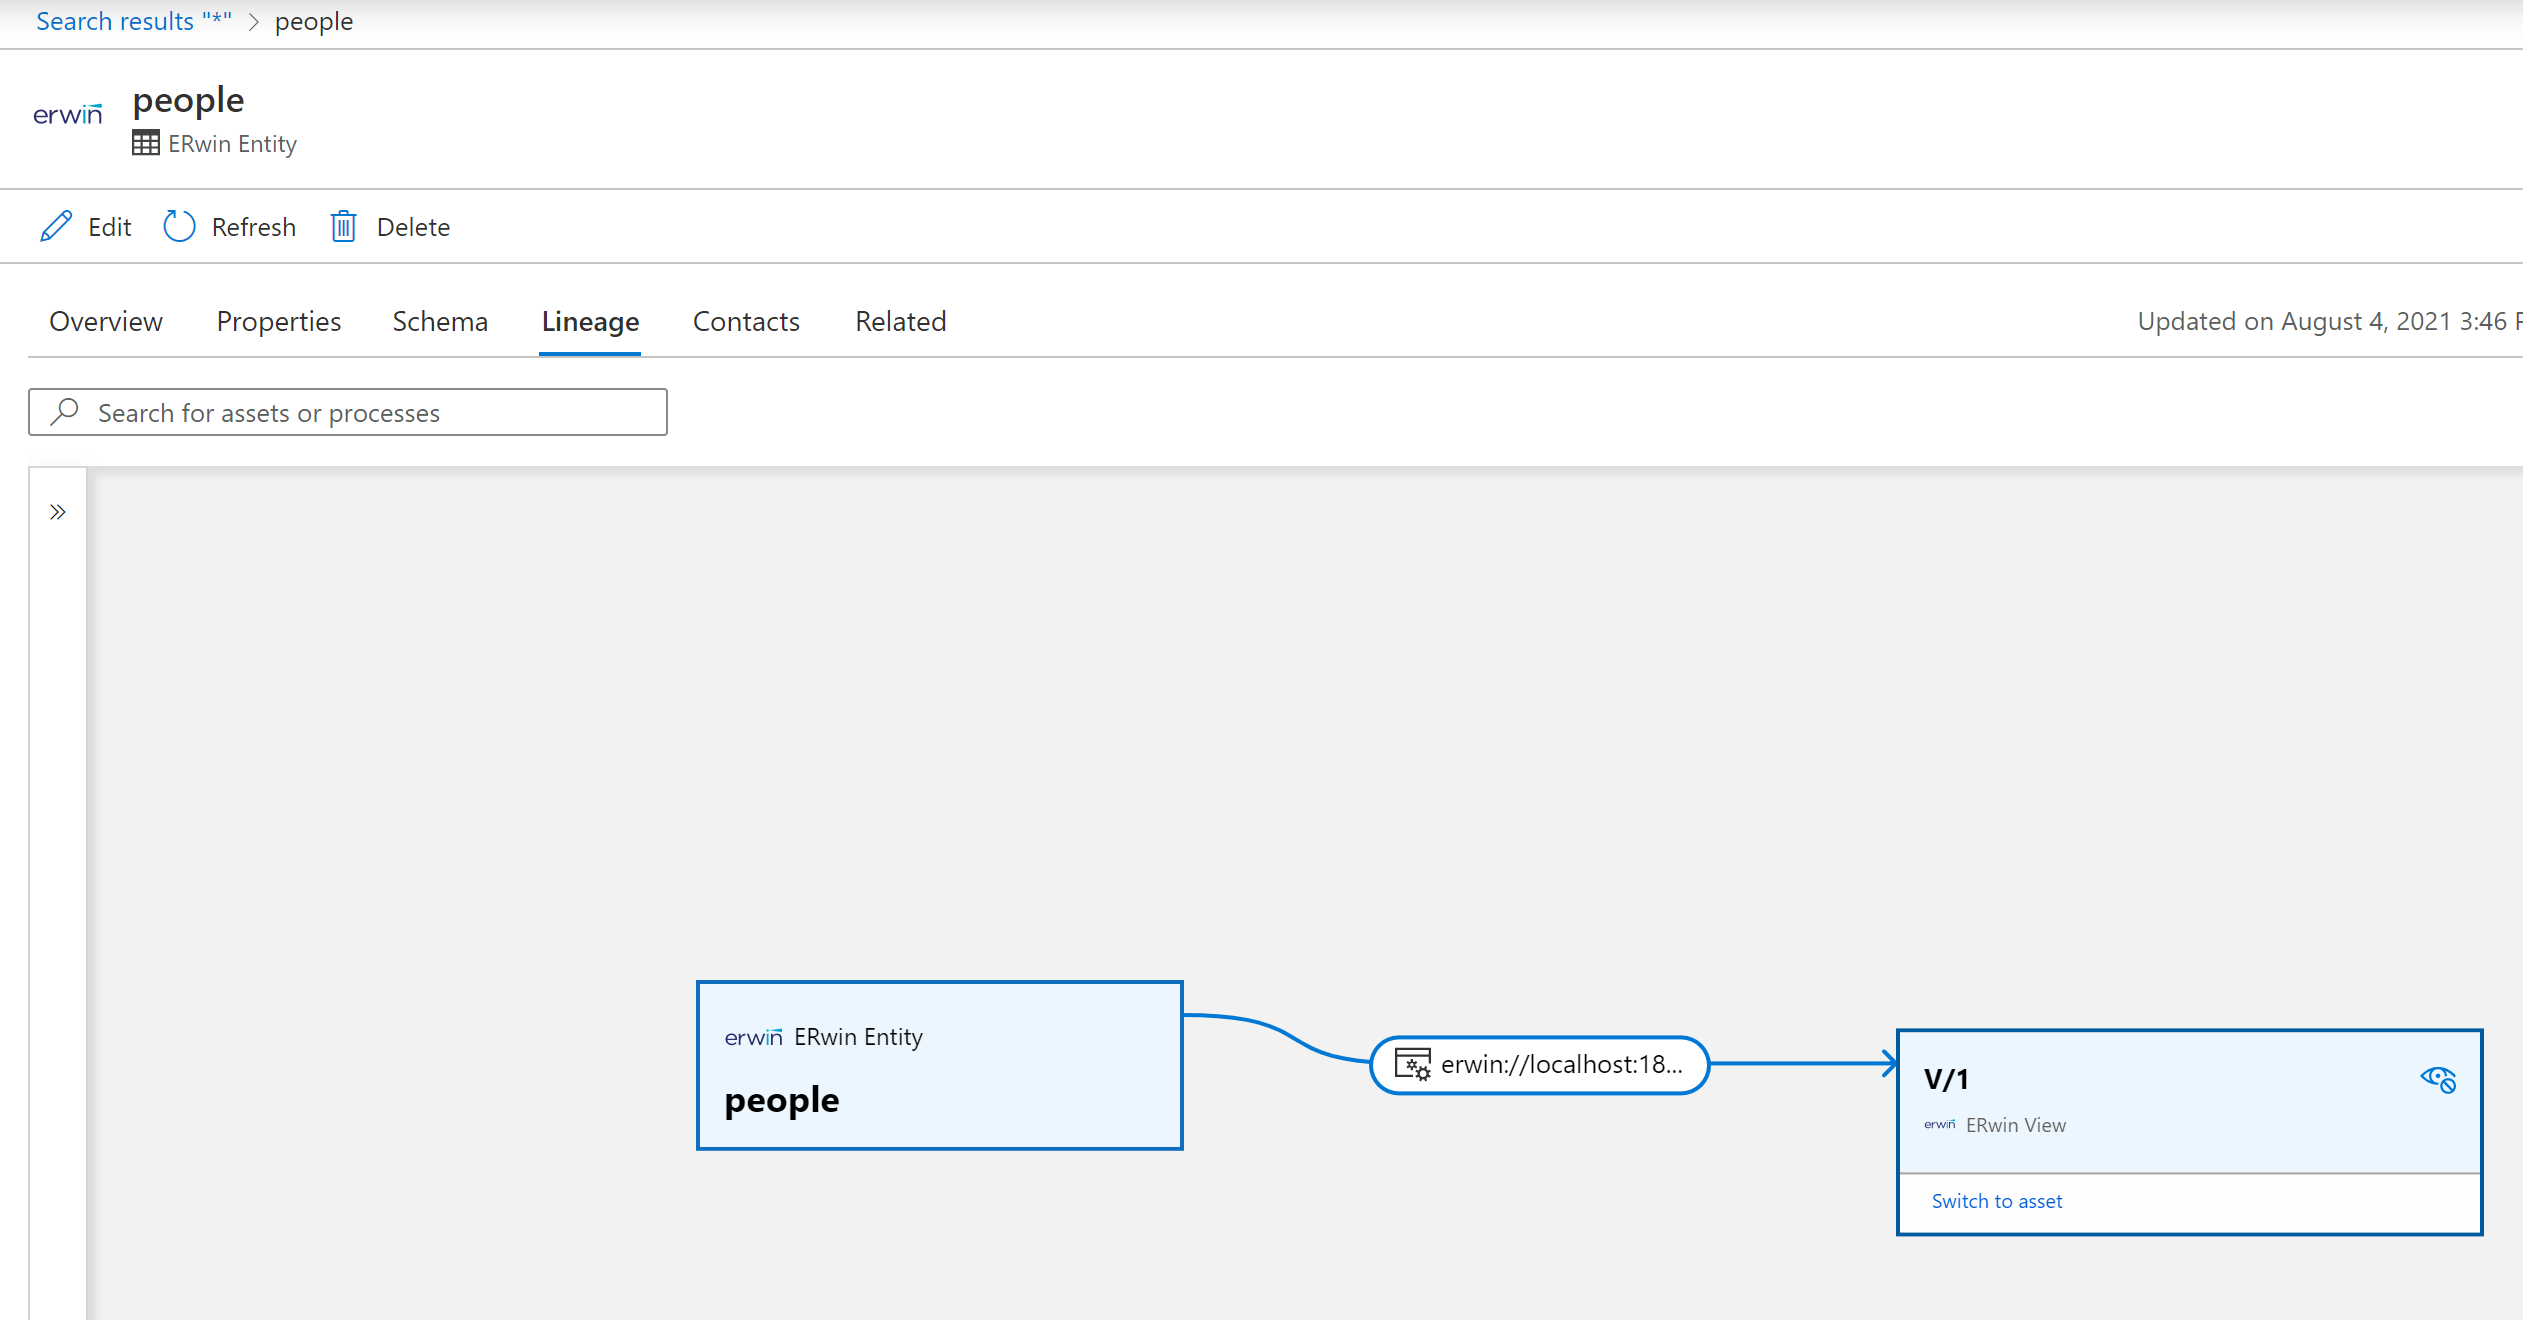Screen dimensions: 2523x1320
Task: Click the people ERwin Entity node
Action: pyautogui.click(x=941, y=1065)
